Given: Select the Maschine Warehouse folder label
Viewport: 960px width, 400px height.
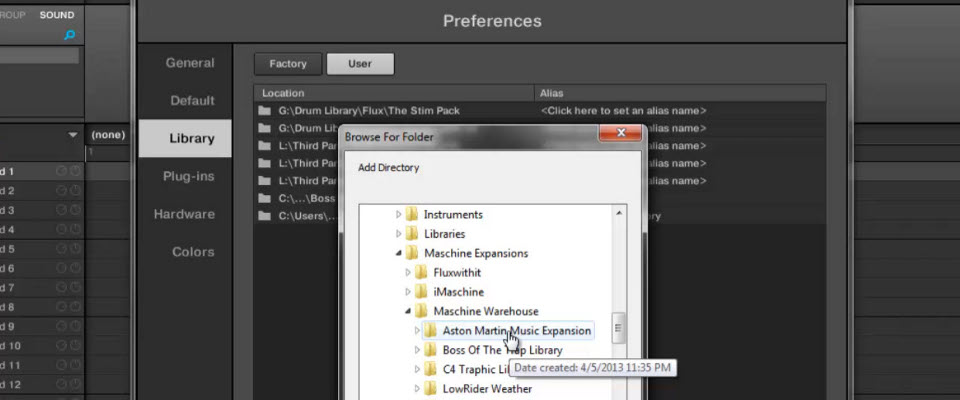Looking at the screenshot, I should pyautogui.click(x=486, y=311).
